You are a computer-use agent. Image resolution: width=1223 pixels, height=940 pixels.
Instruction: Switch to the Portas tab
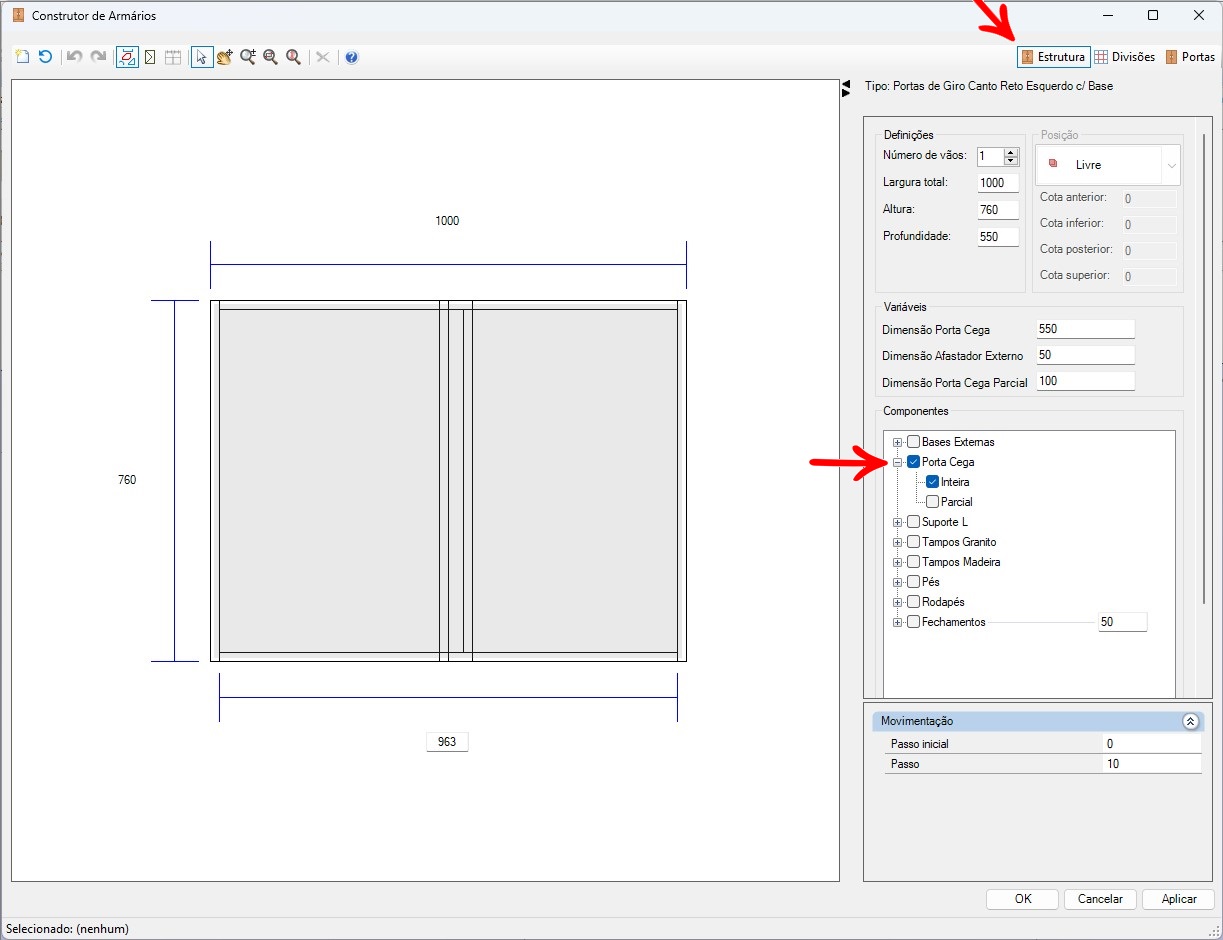pyautogui.click(x=1190, y=57)
